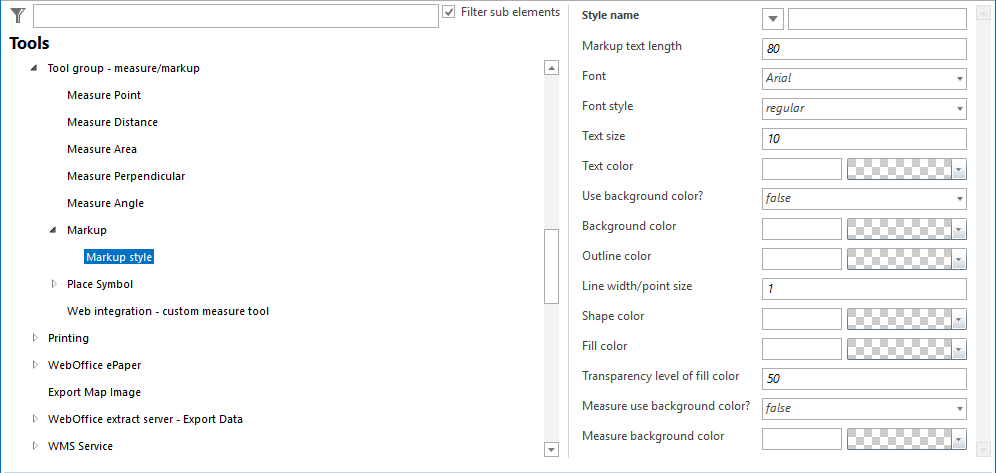
Task: Click tree scrollbar down arrow
Action: 551,450
